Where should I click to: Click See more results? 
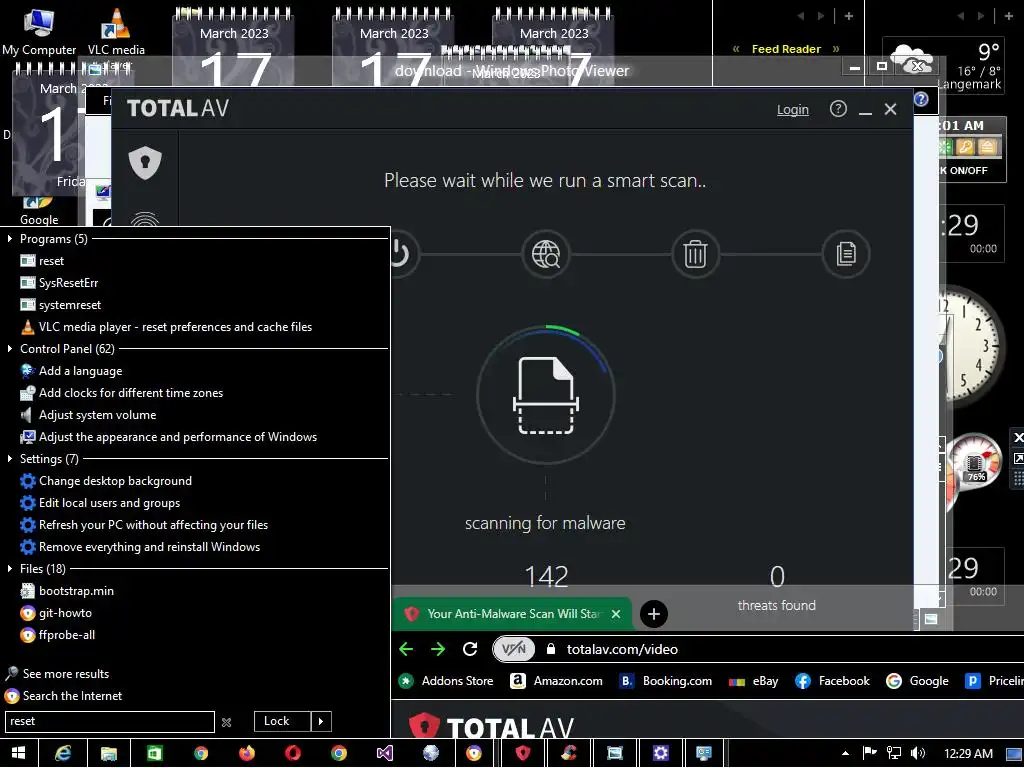(57, 674)
